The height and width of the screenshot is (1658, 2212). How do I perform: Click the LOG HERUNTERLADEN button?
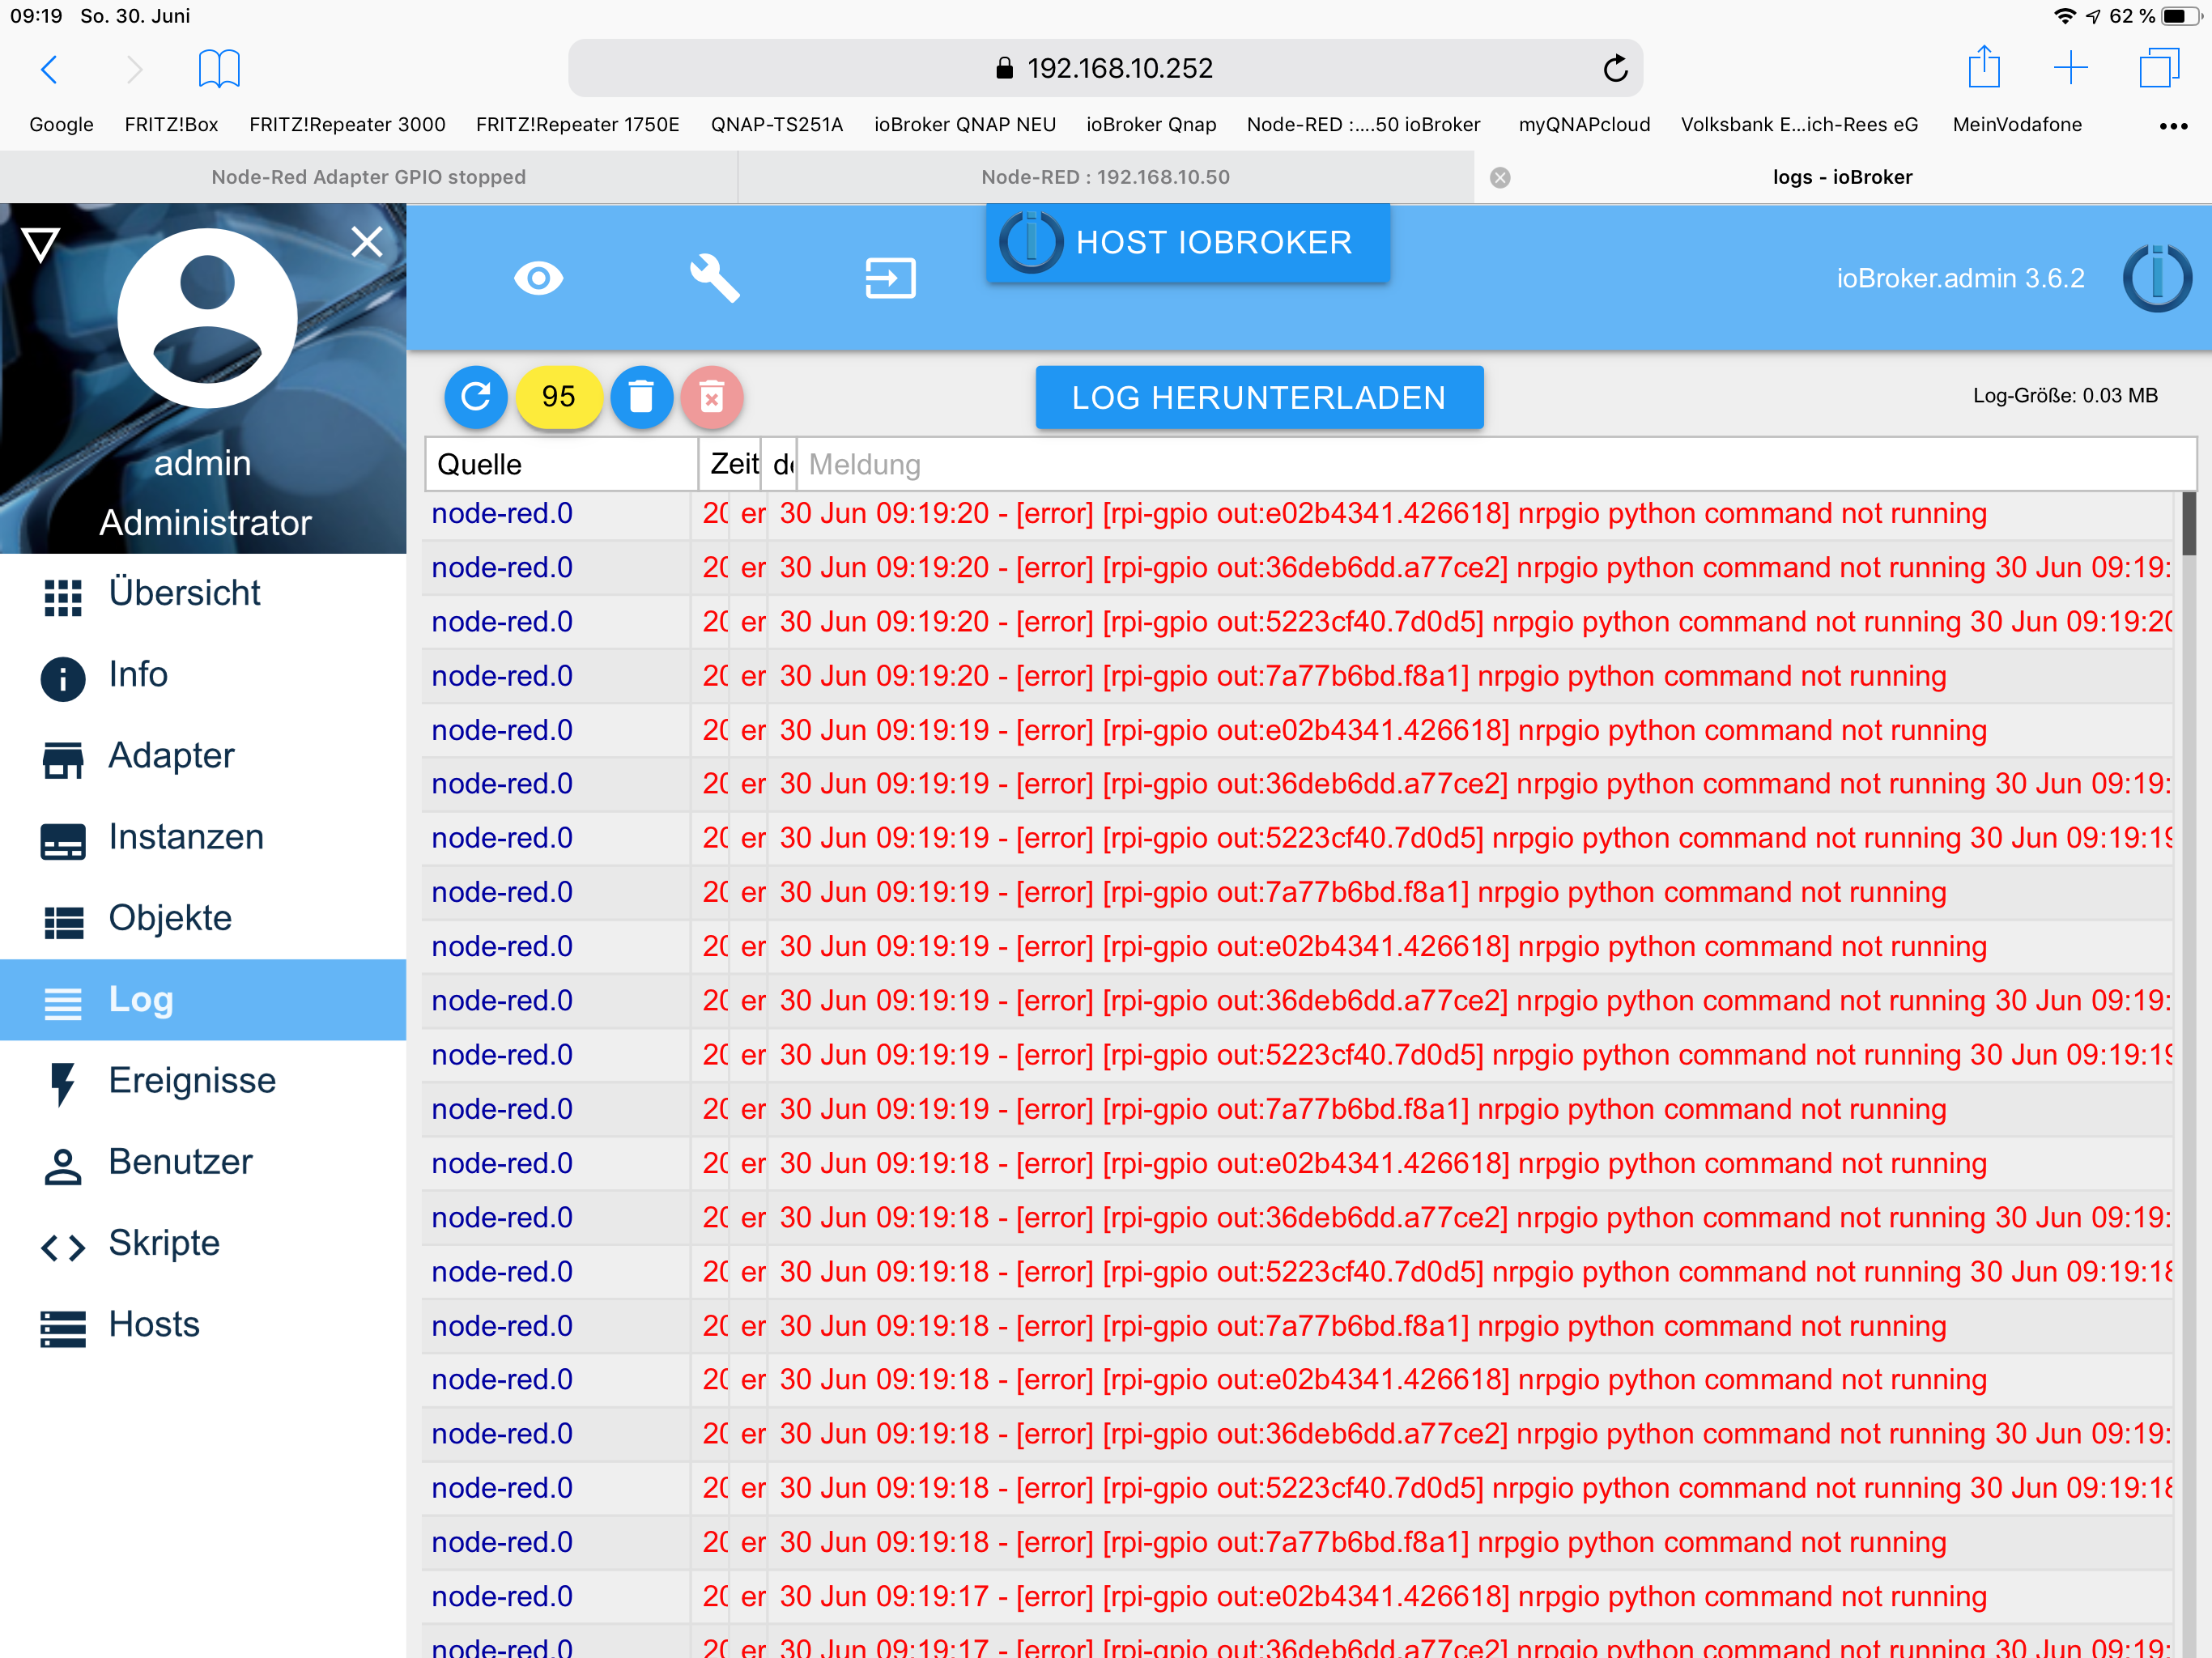click(x=1258, y=397)
